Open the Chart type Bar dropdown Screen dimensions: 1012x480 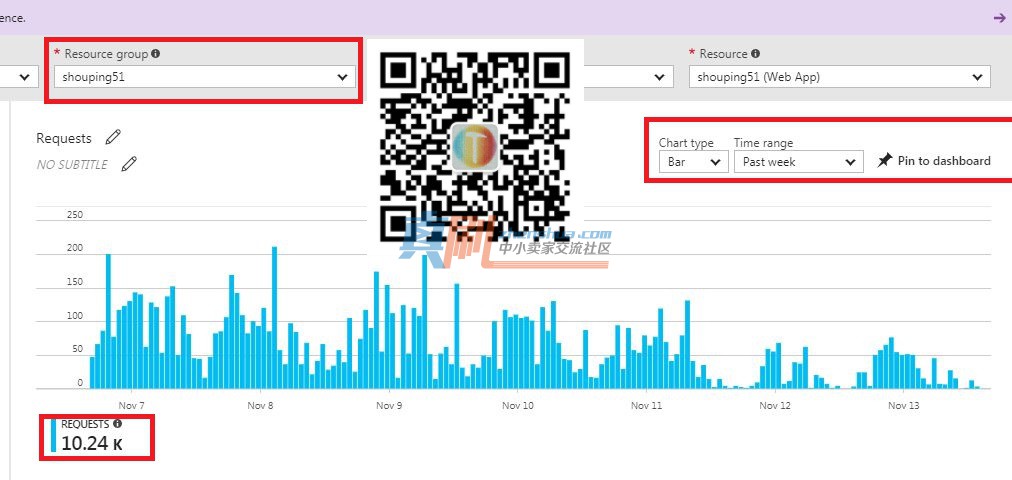point(693,161)
